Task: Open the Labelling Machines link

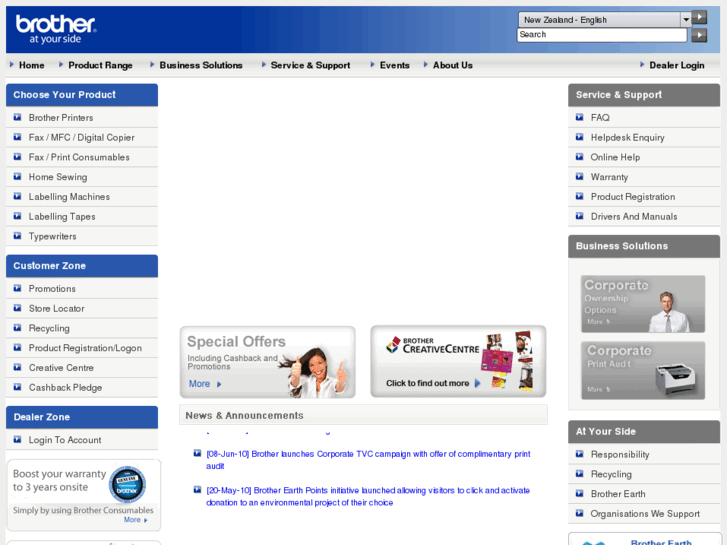Action: [69, 197]
